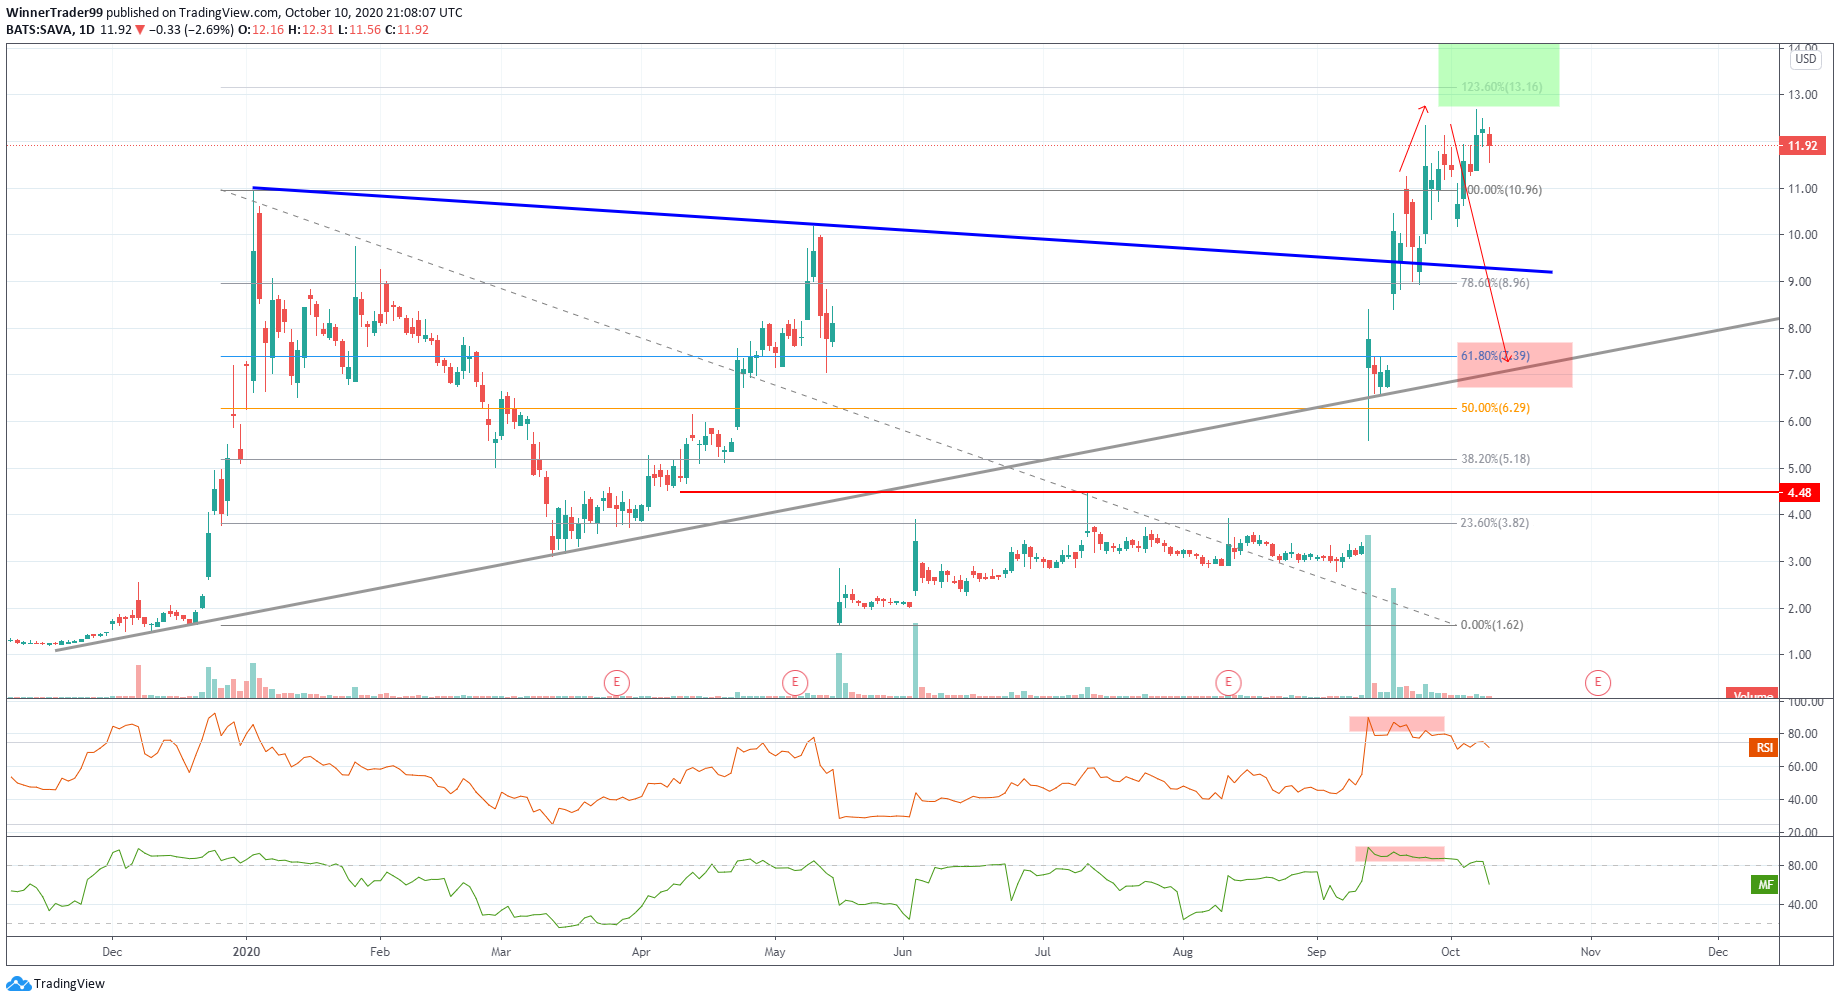The image size is (1840, 1002).
Task: Click the pink support zone rectangle
Action: point(1514,365)
